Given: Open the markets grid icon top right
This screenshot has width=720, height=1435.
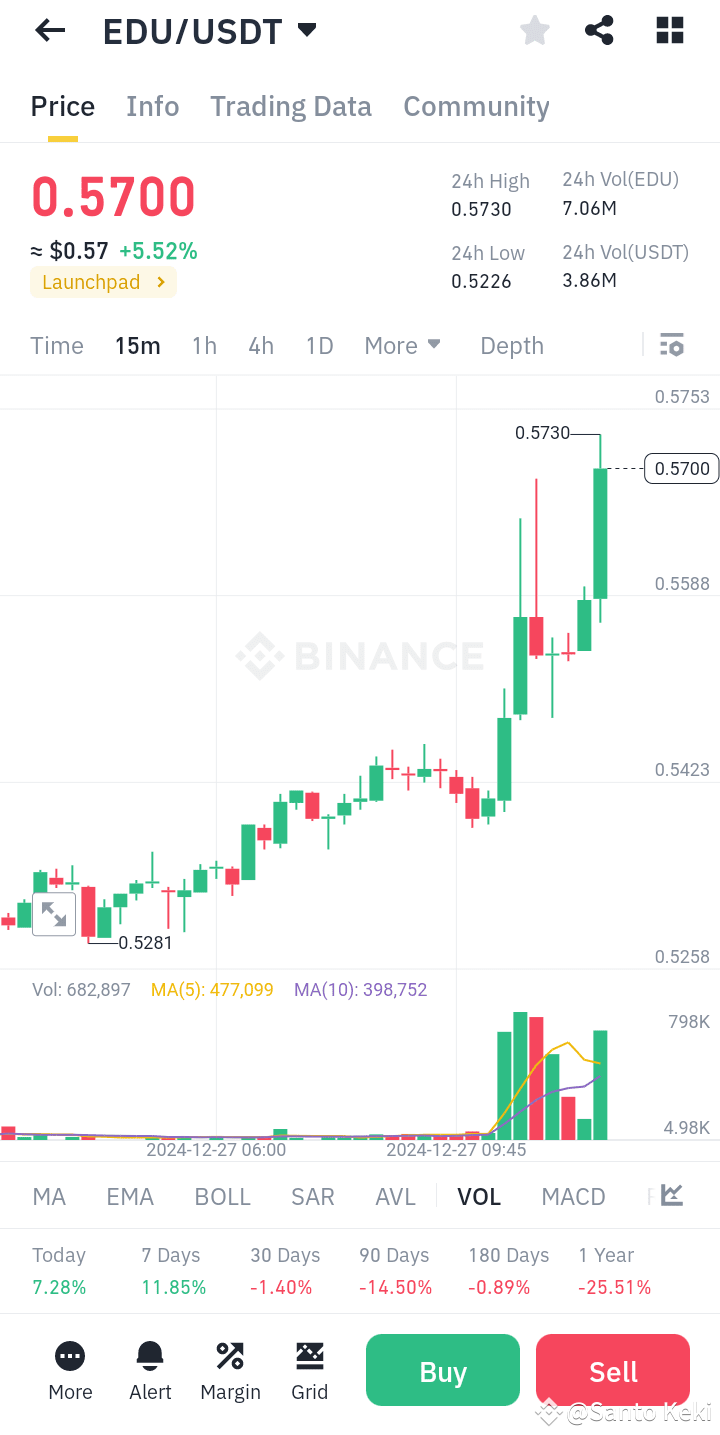Looking at the screenshot, I should pyautogui.click(x=668, y=30).
